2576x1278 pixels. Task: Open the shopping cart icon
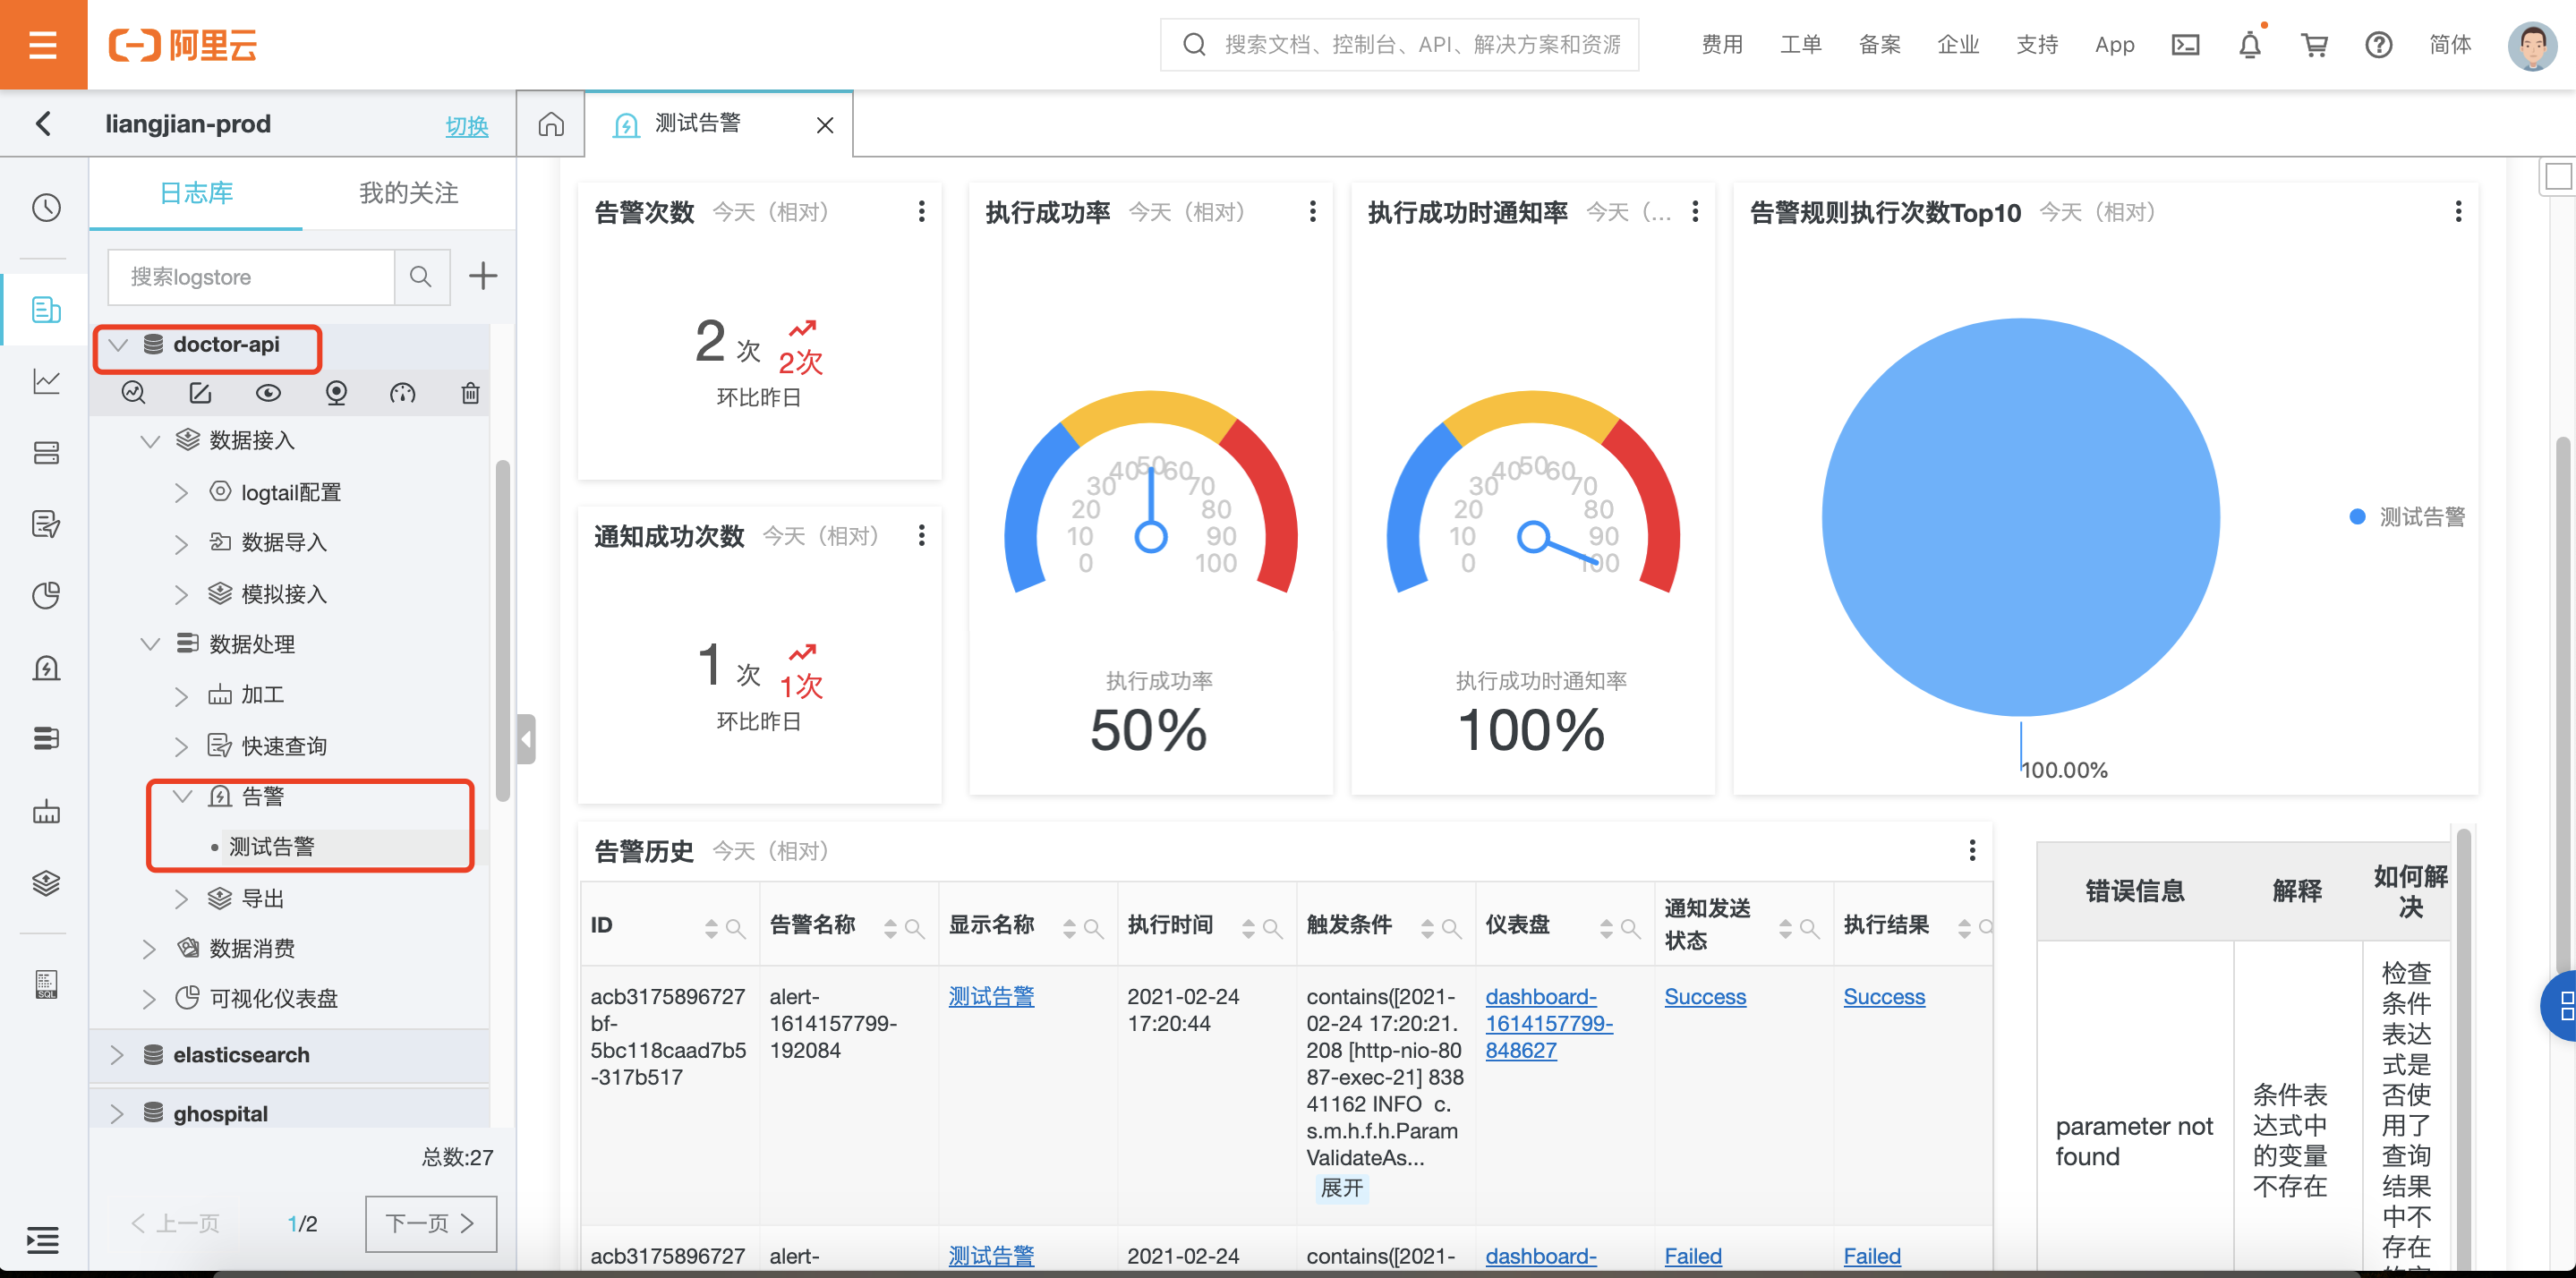[2314, 45]
